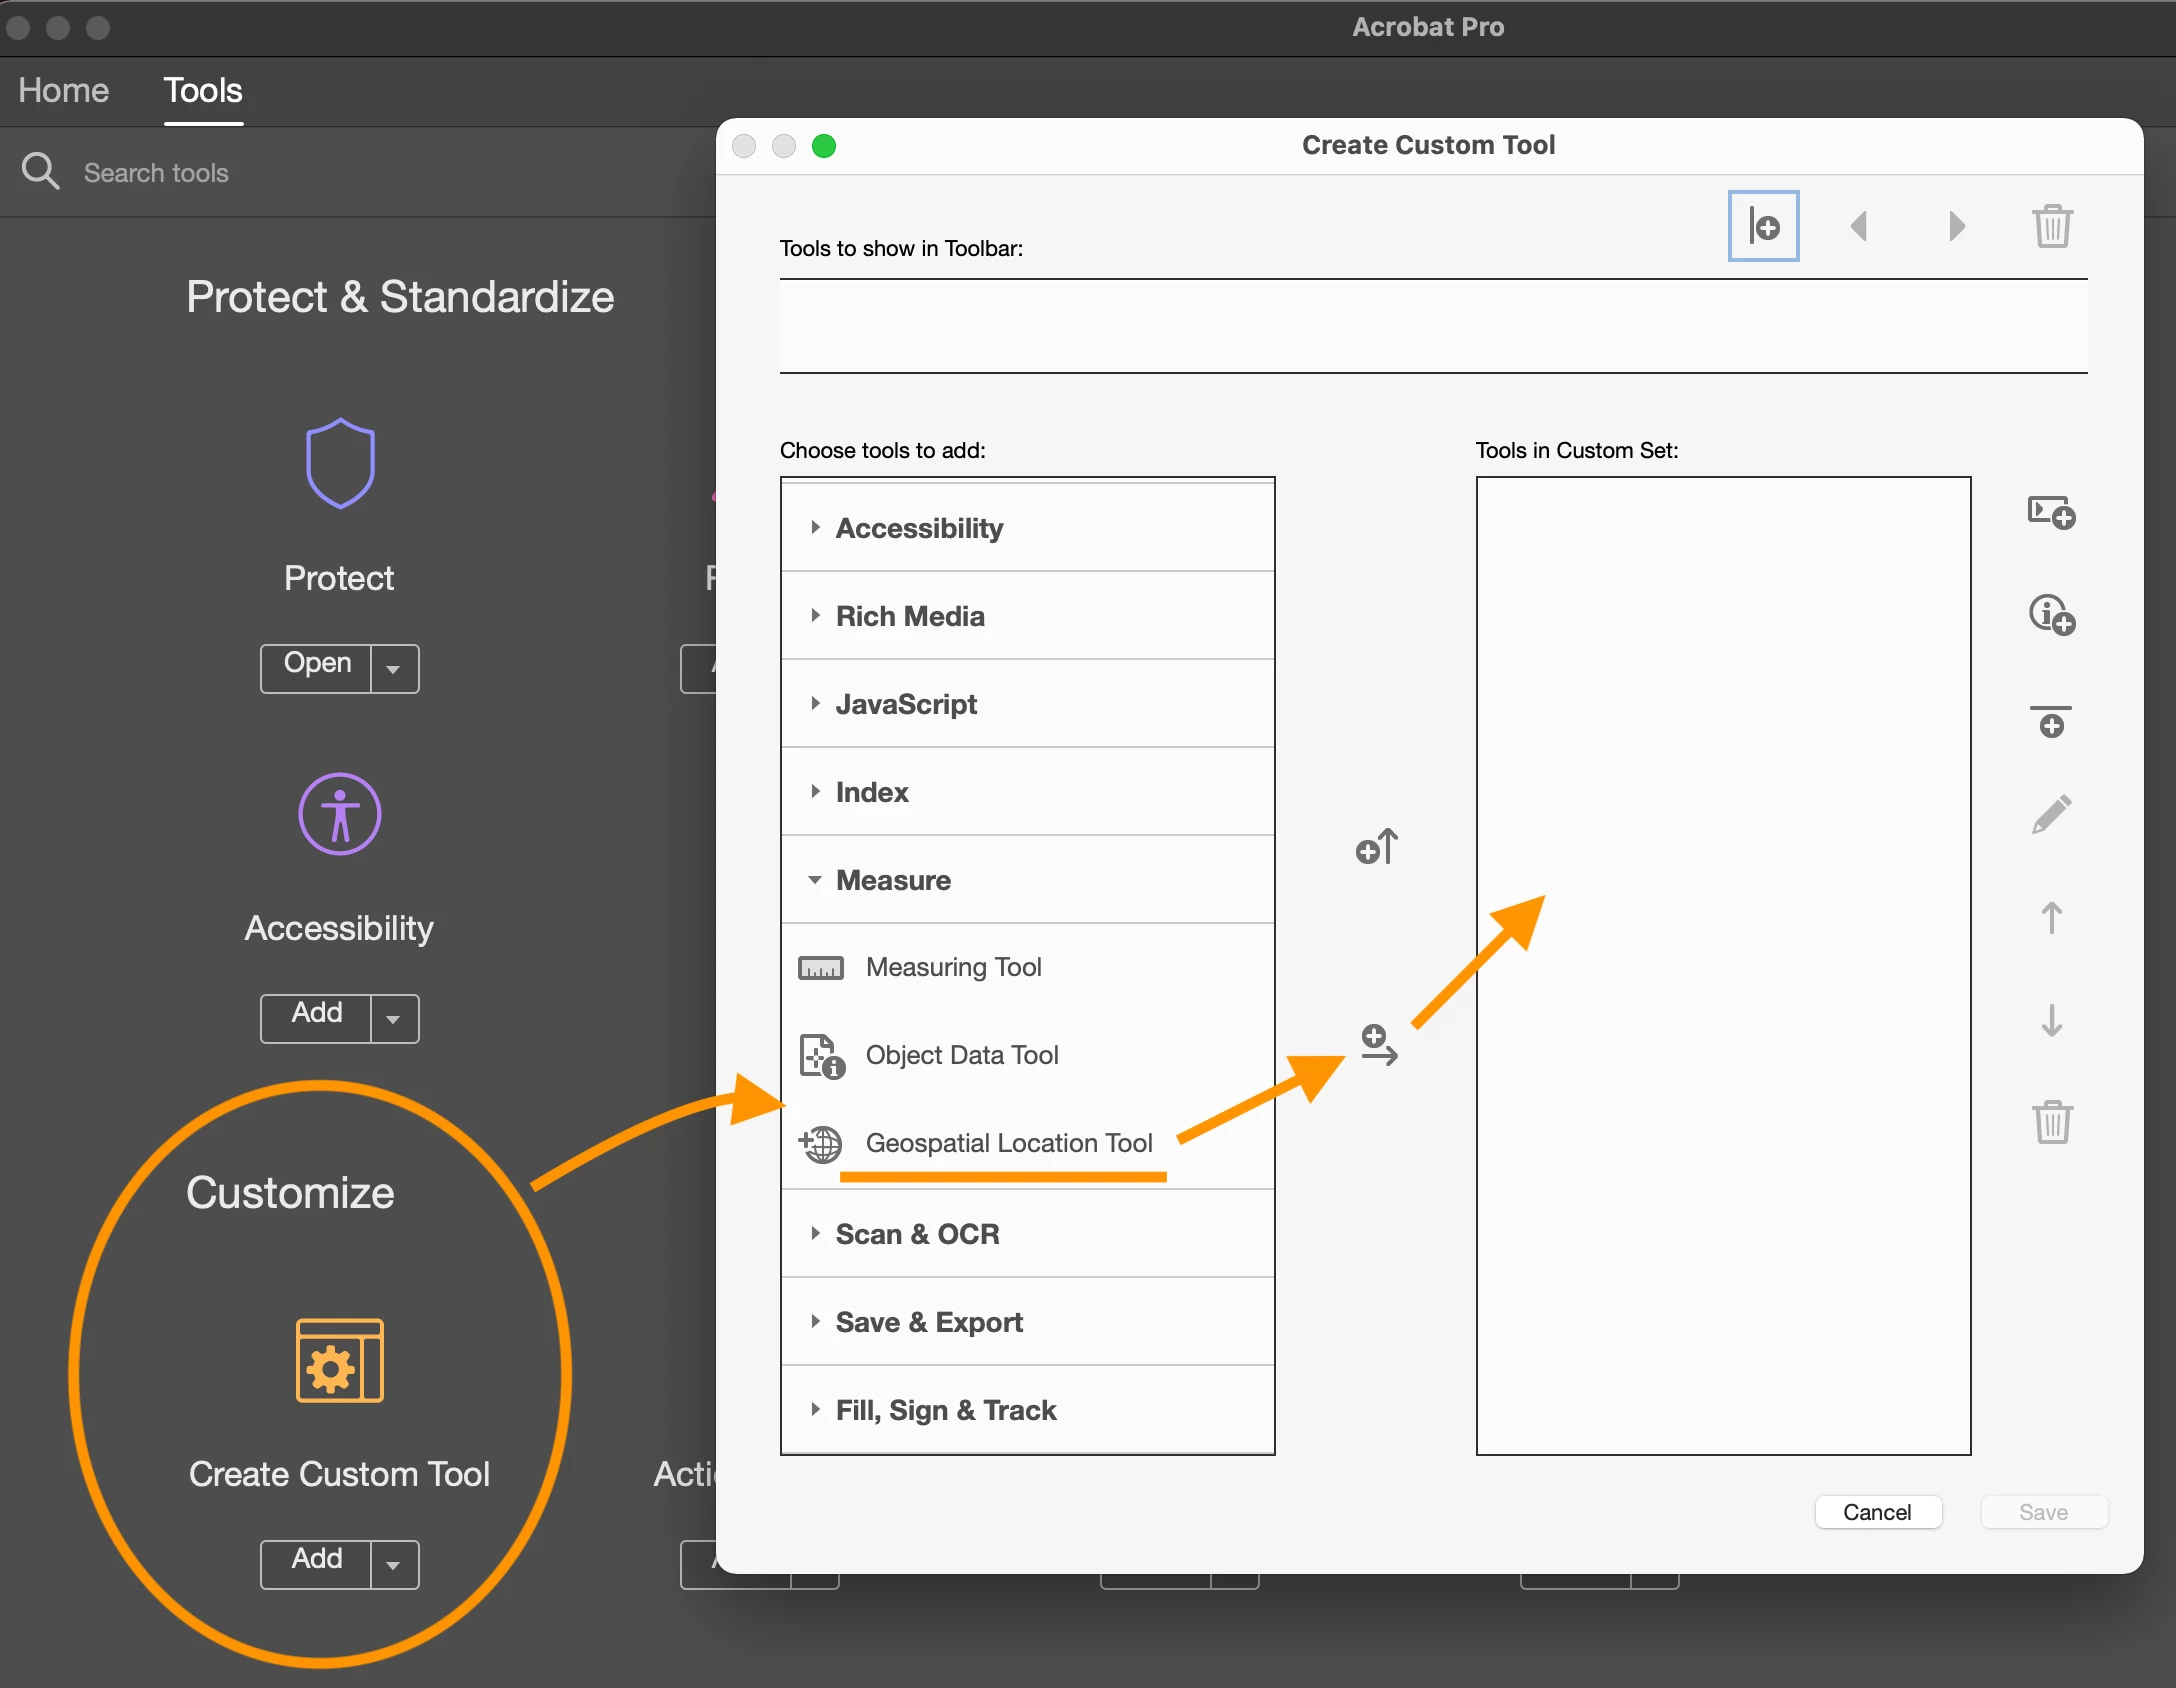Switch to the Home tab

tap(63, 90)
